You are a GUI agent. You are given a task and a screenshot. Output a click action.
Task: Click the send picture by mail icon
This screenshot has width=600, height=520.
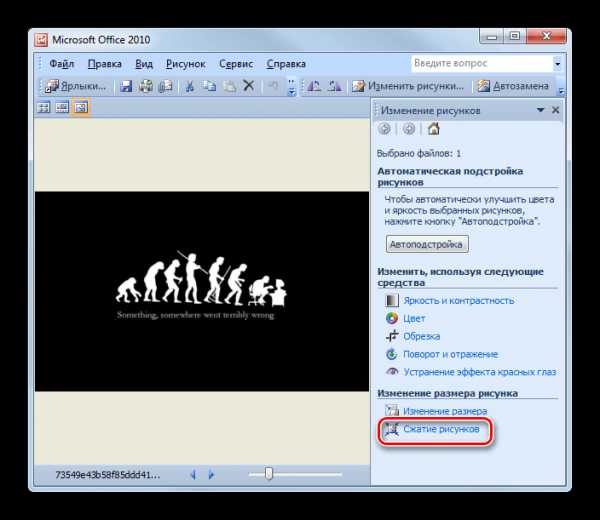pos(166,86)
